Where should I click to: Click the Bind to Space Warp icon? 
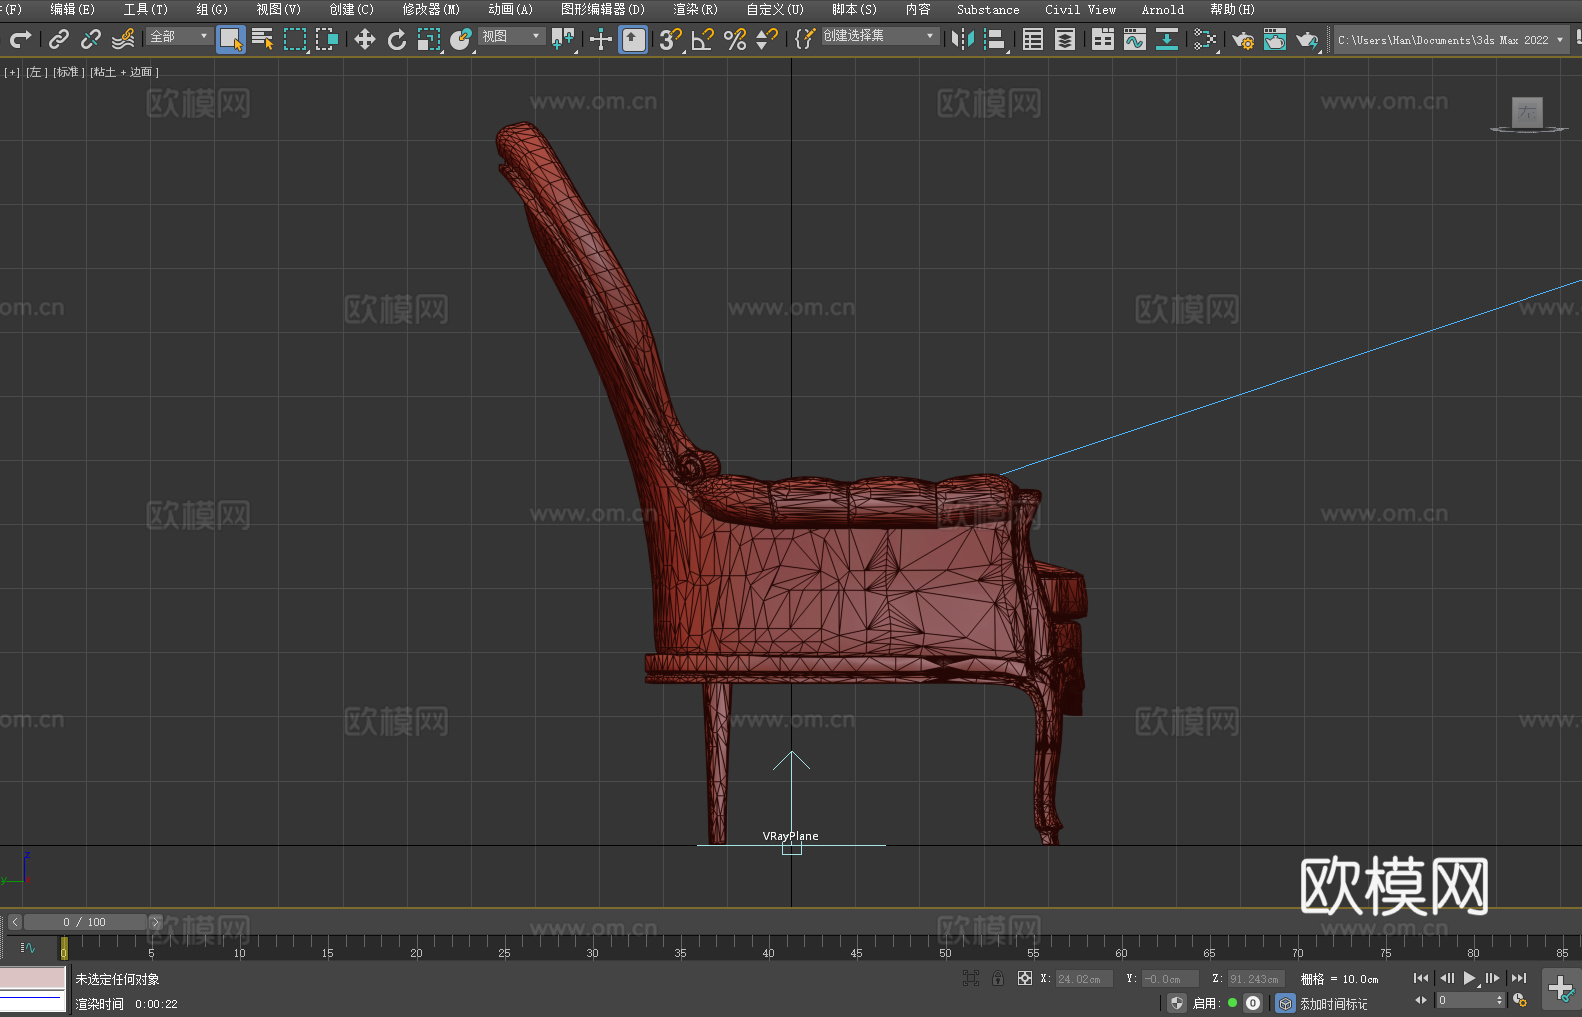click(x=123, y=39)
